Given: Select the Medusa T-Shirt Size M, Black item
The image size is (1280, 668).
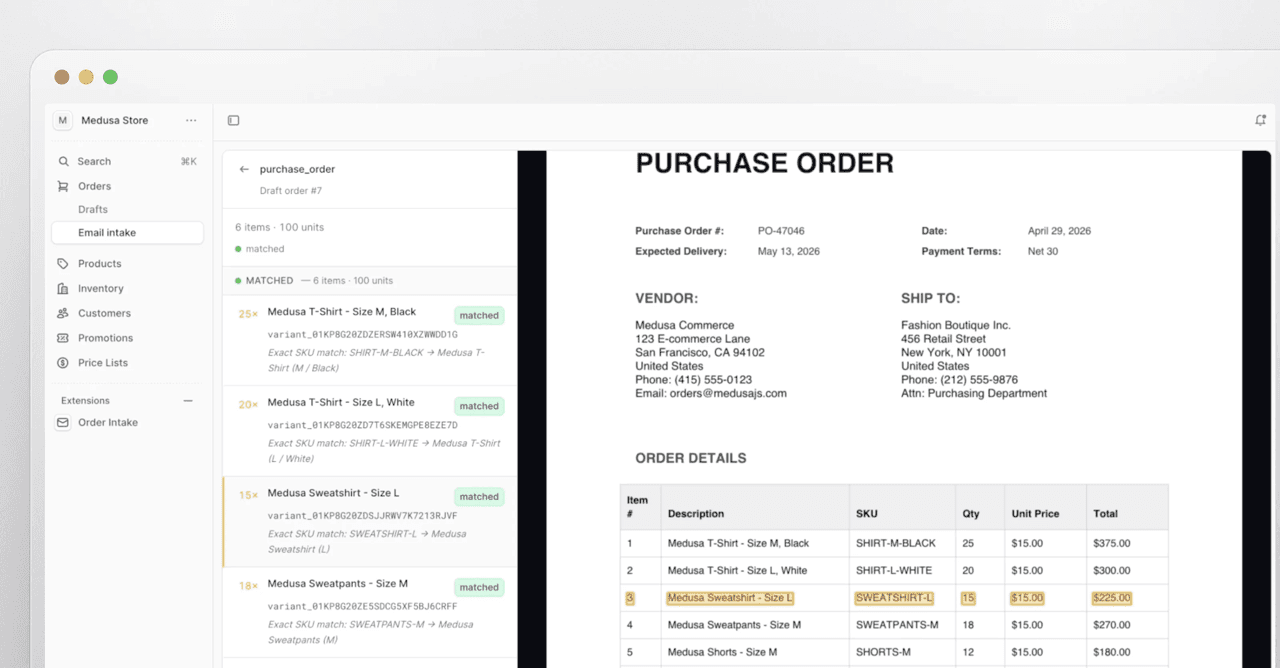Looking at the screenshot, I should point(370,340).
